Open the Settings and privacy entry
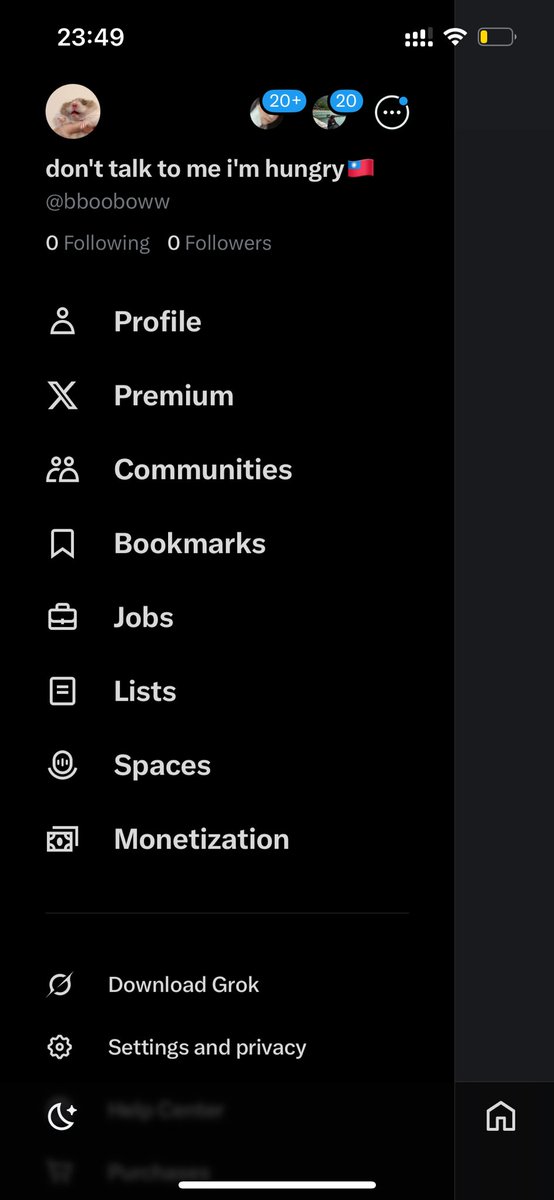Image resolution: width=554 pixels, height=1200 pixels. point(207,1048)
